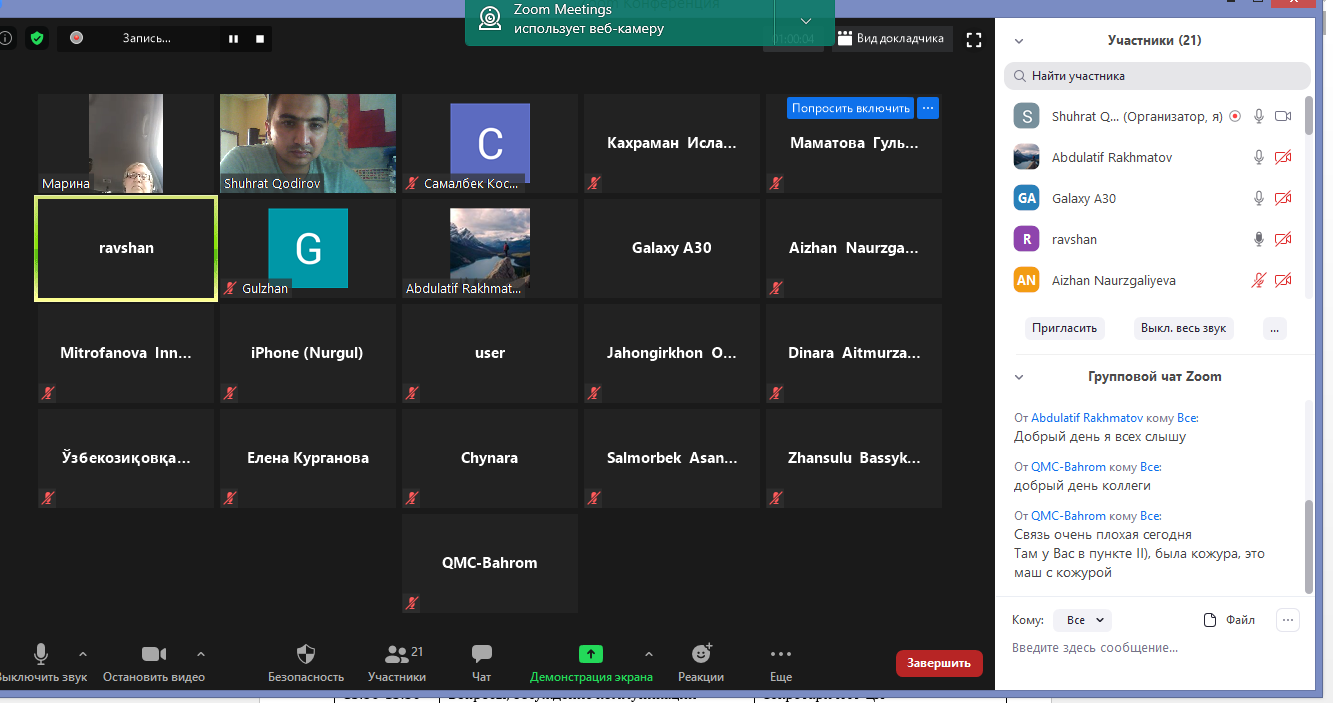Click muted mic icon on Chynara tile

[412, 497]
